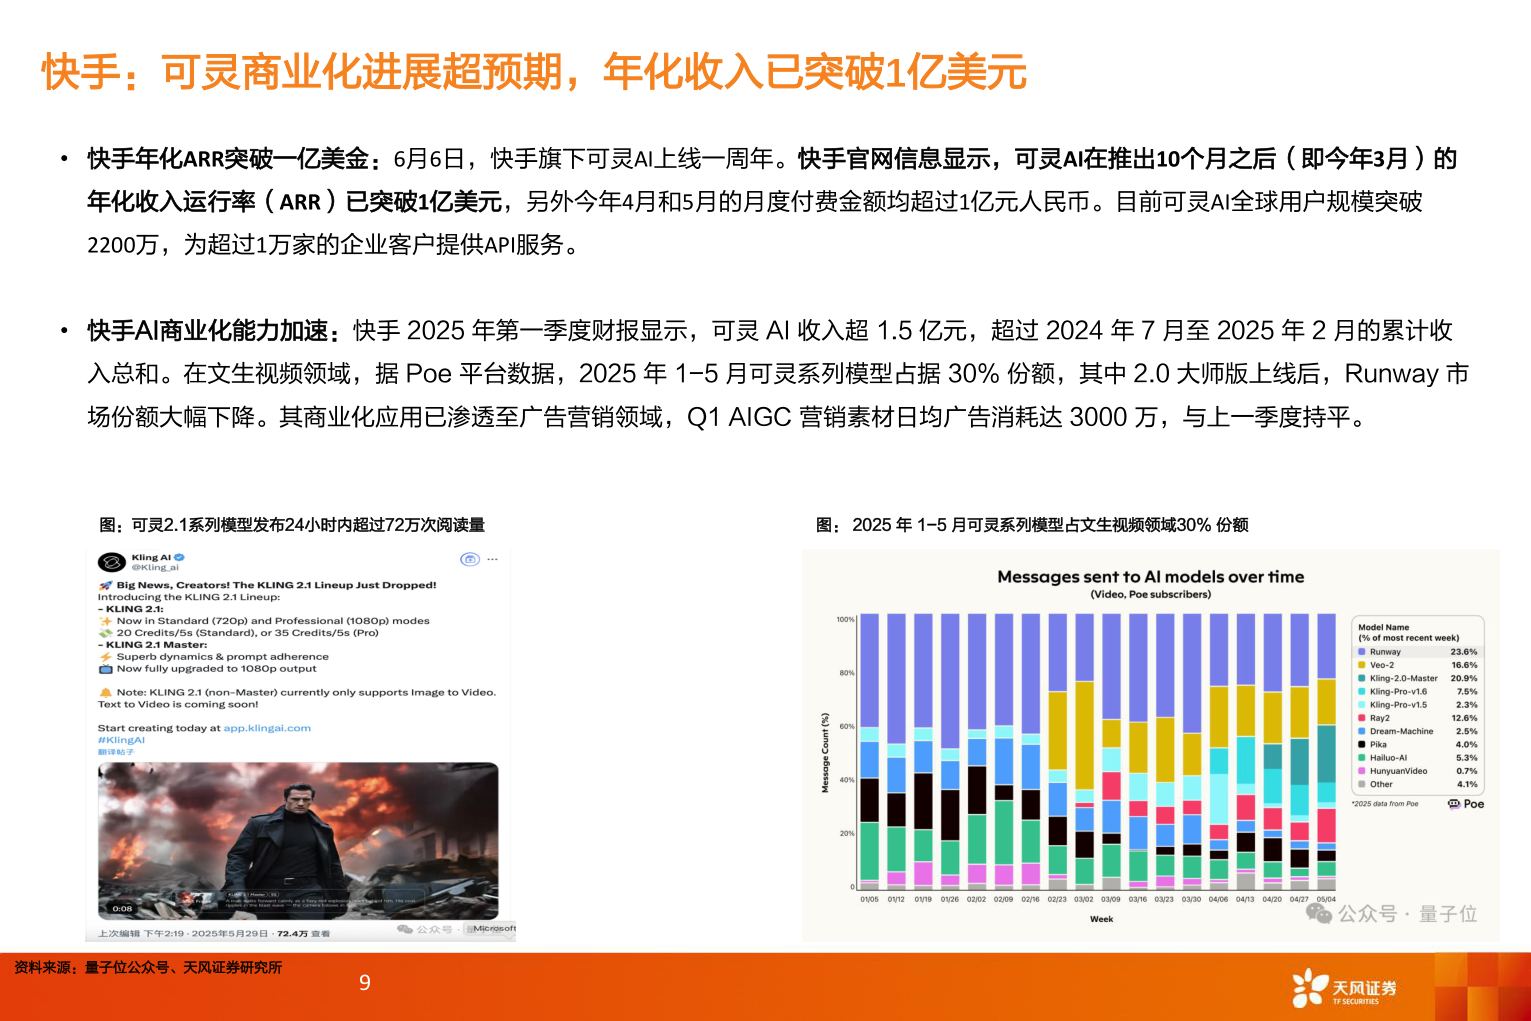Click the rocket emoji in the tweet headline

(105, 585)
